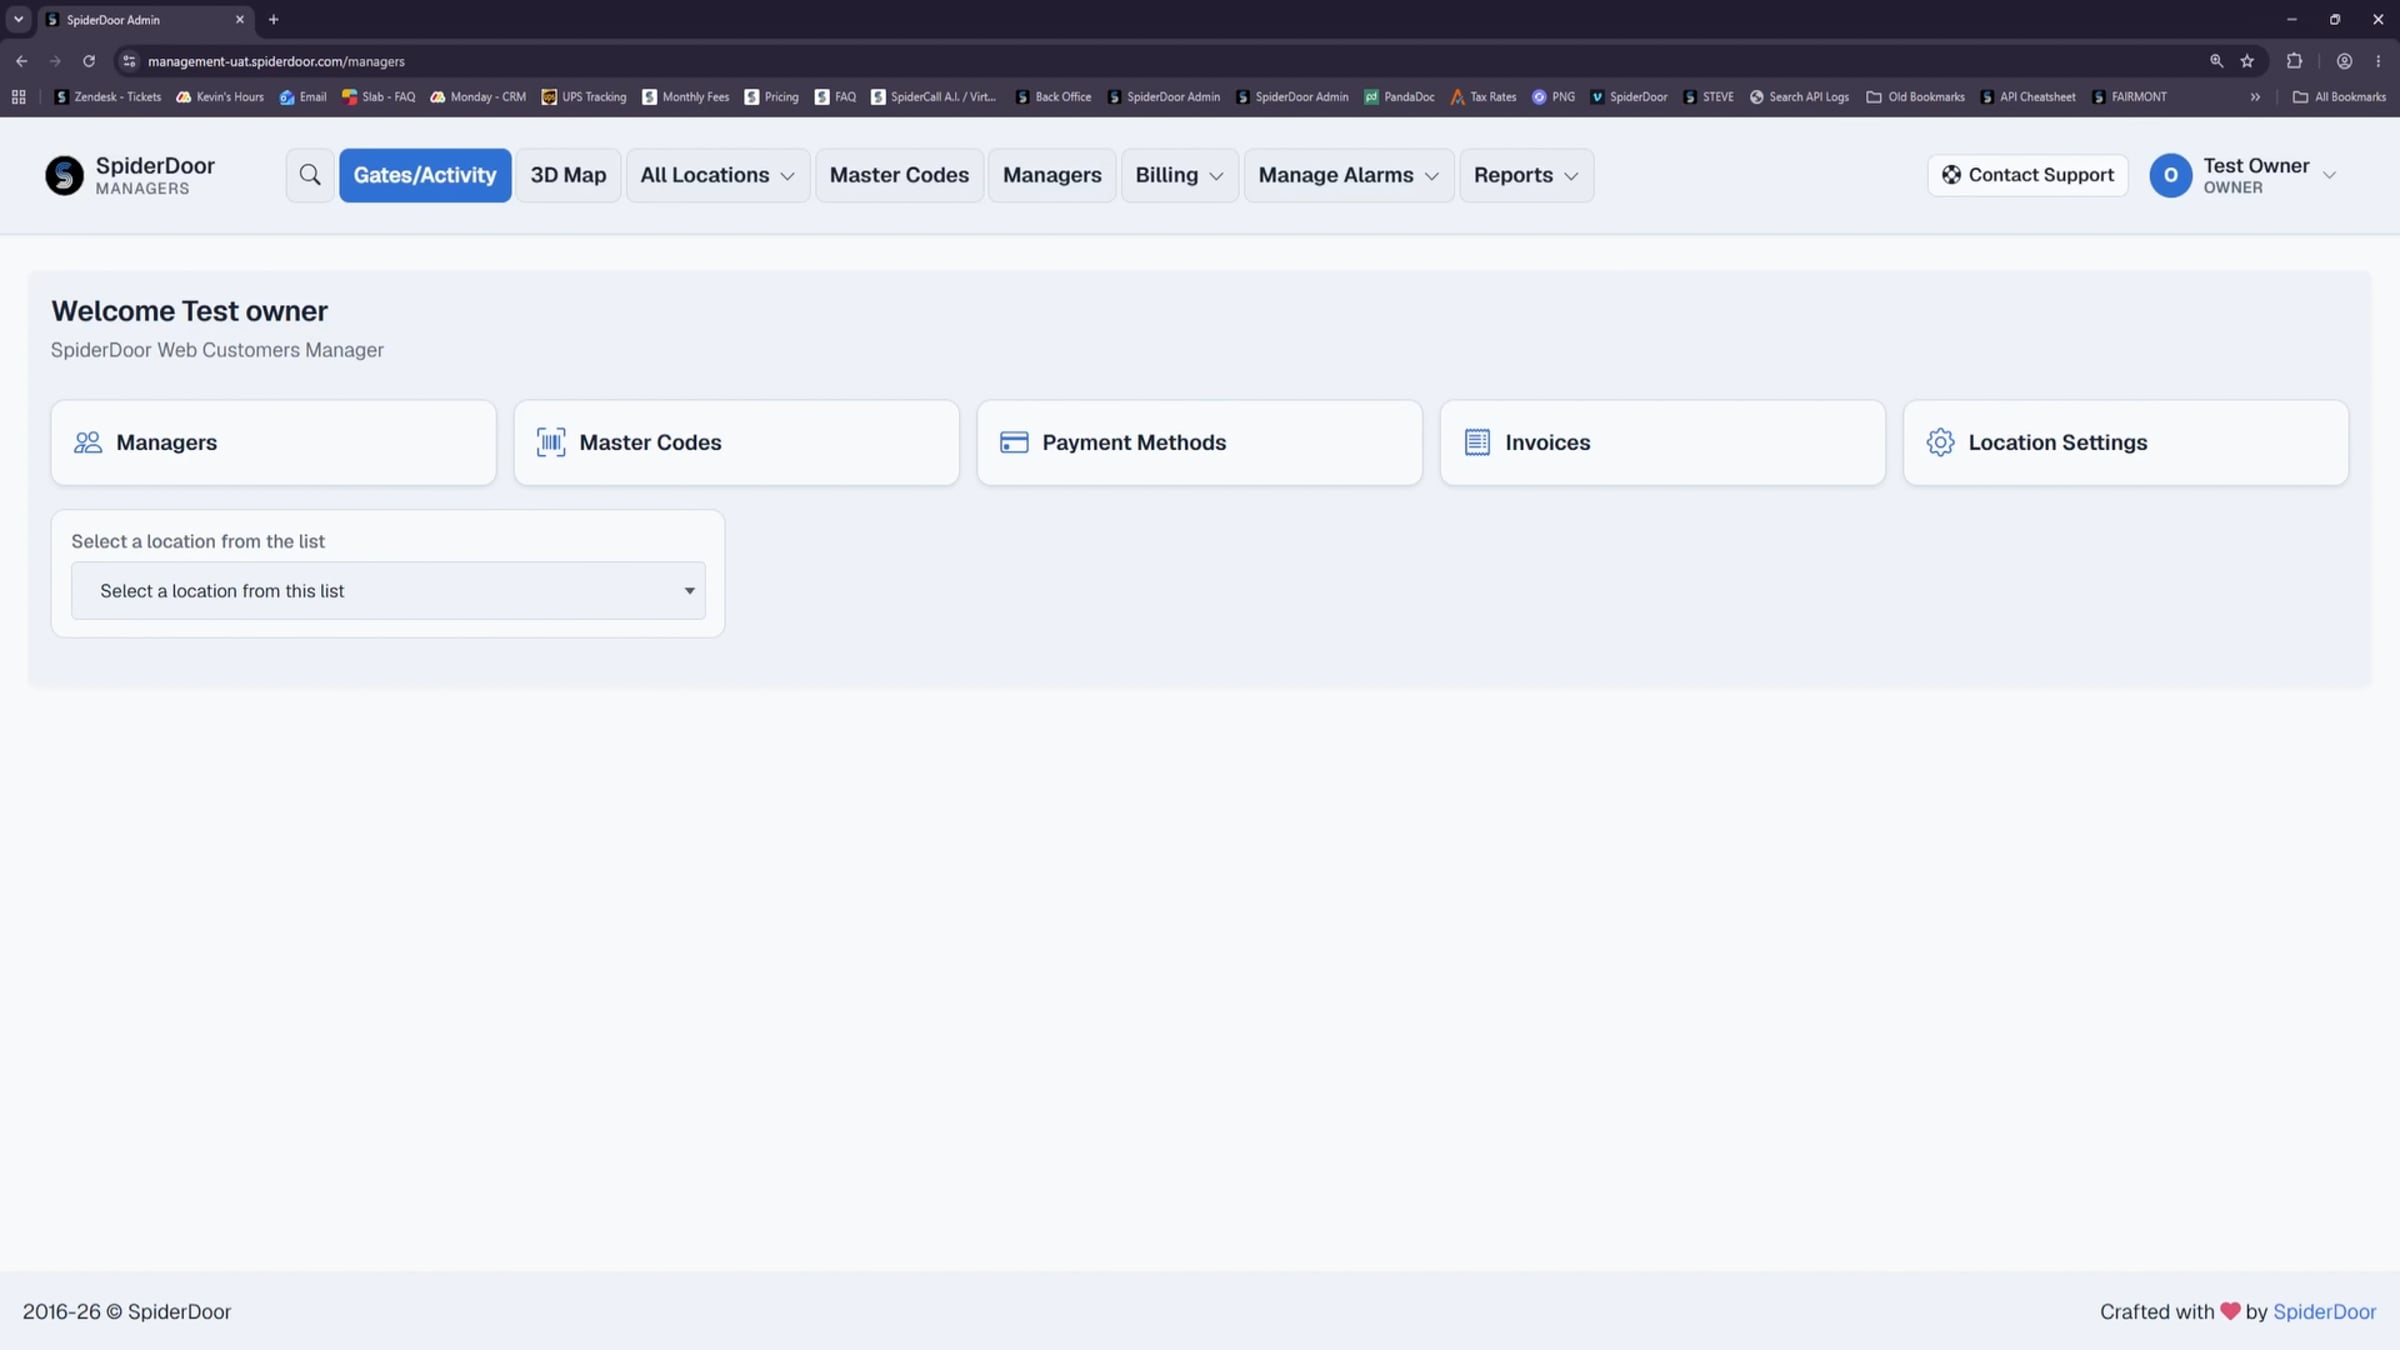Go to Managers in navbar

click(x=1052, y=175)
